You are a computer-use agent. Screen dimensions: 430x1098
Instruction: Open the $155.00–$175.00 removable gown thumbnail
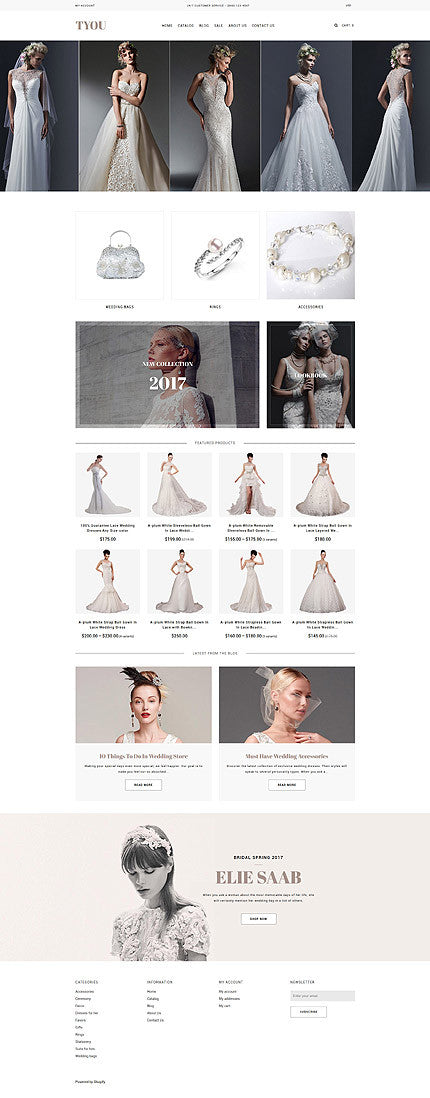251,485
